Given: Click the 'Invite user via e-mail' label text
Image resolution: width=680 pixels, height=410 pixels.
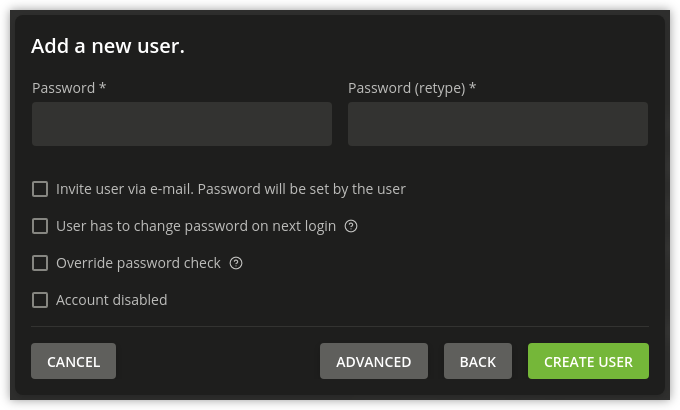Looking at the screenshot, I should click(x=124, y=189).
